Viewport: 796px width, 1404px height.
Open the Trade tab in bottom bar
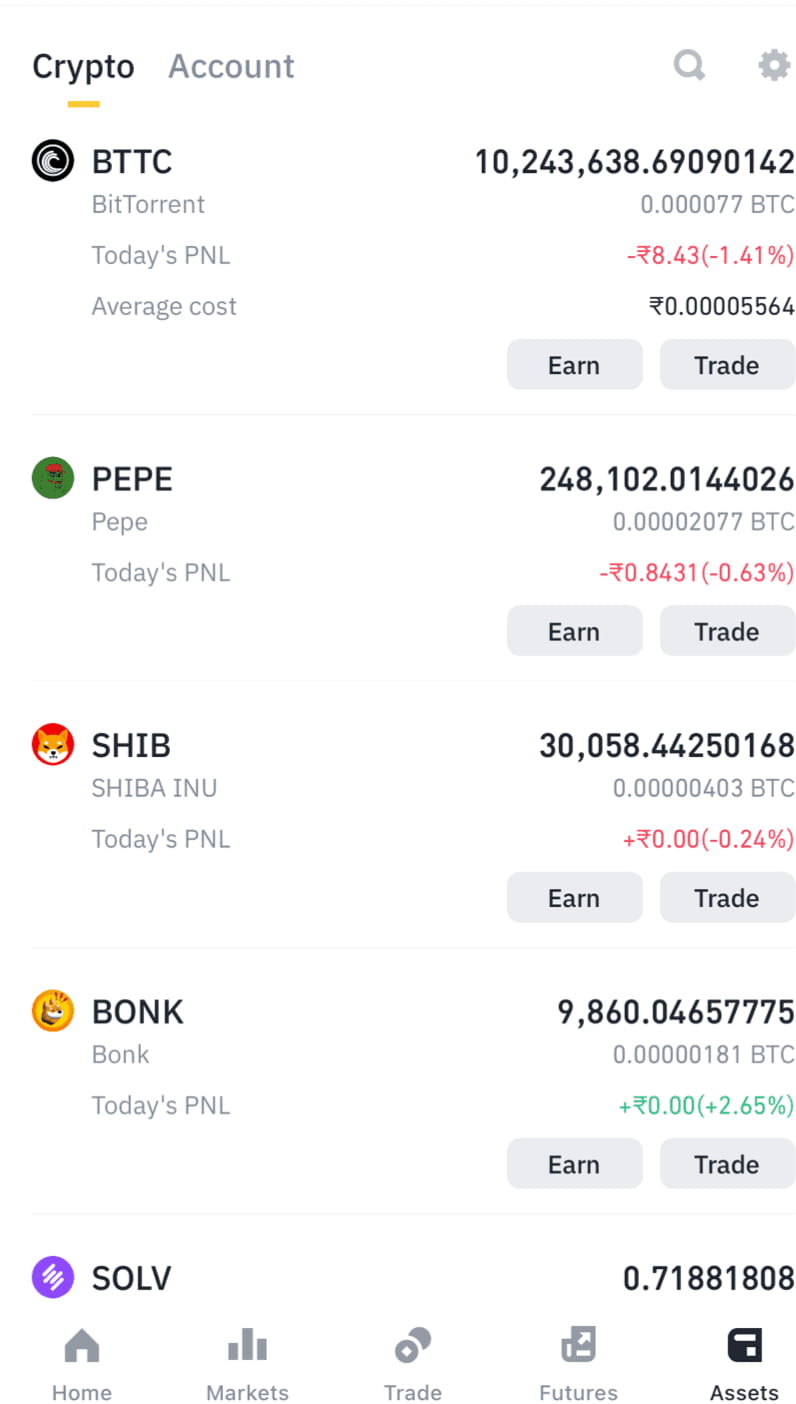click(413, 1365)
